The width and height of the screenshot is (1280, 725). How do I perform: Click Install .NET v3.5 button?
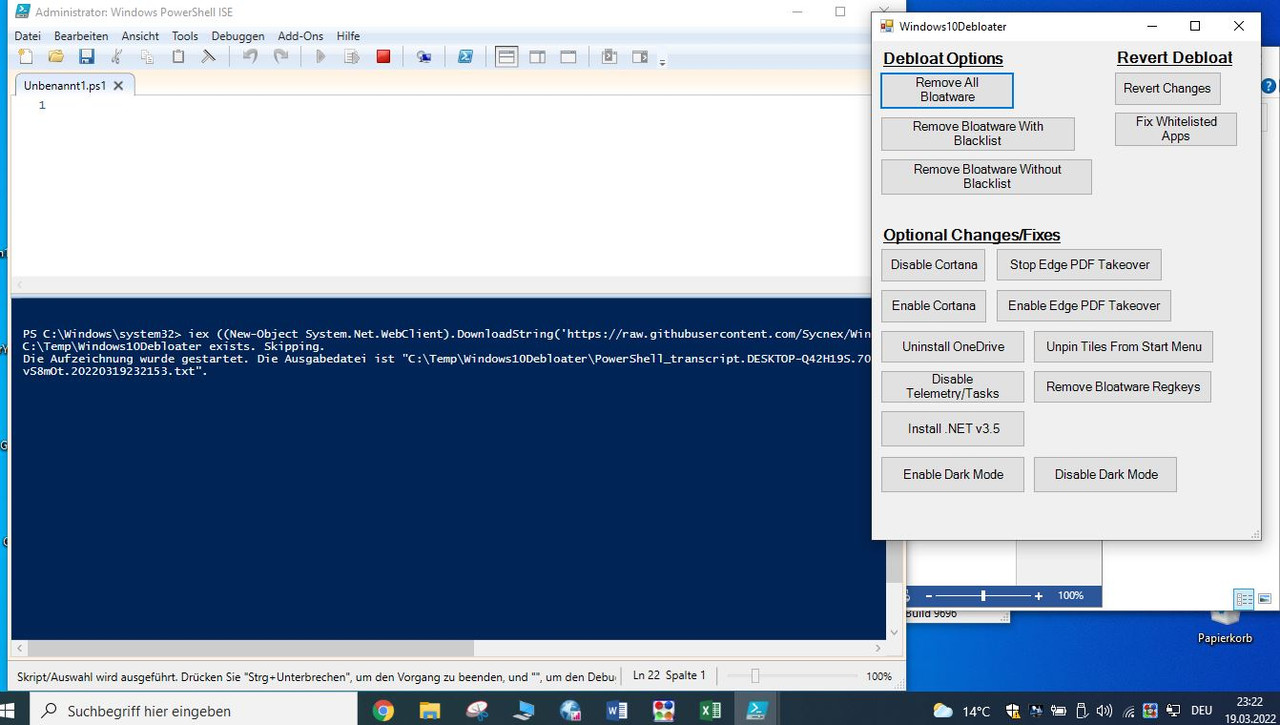tap(953, 429)
